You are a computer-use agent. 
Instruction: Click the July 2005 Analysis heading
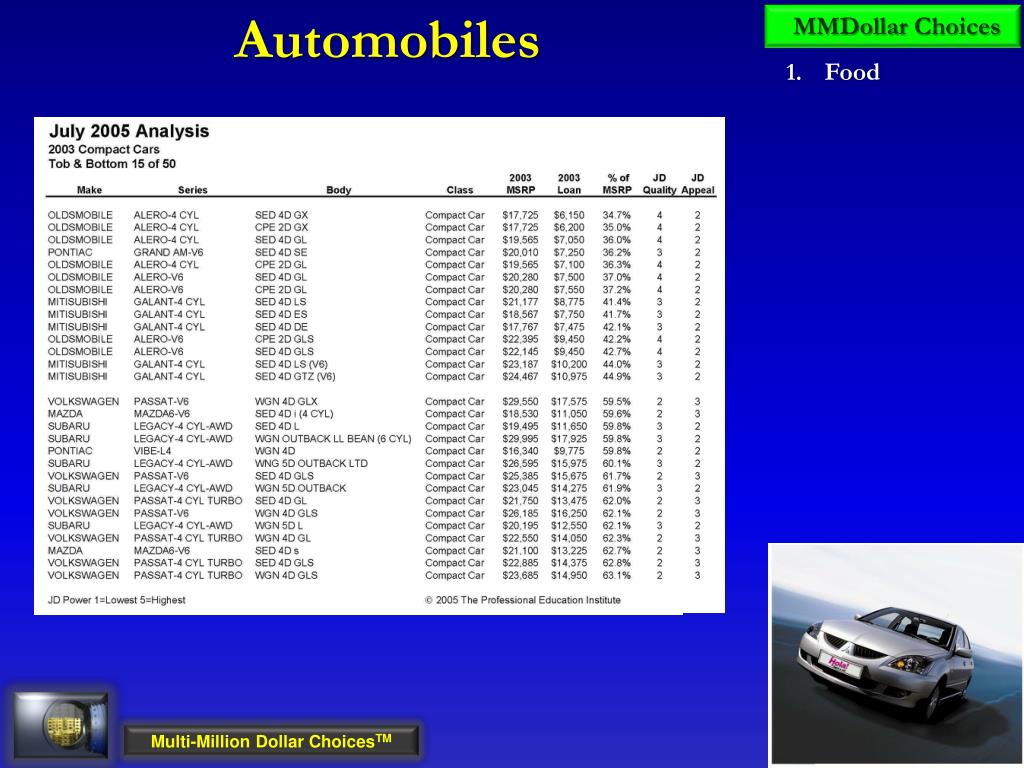pyautogui.click(x=129, y=131)
